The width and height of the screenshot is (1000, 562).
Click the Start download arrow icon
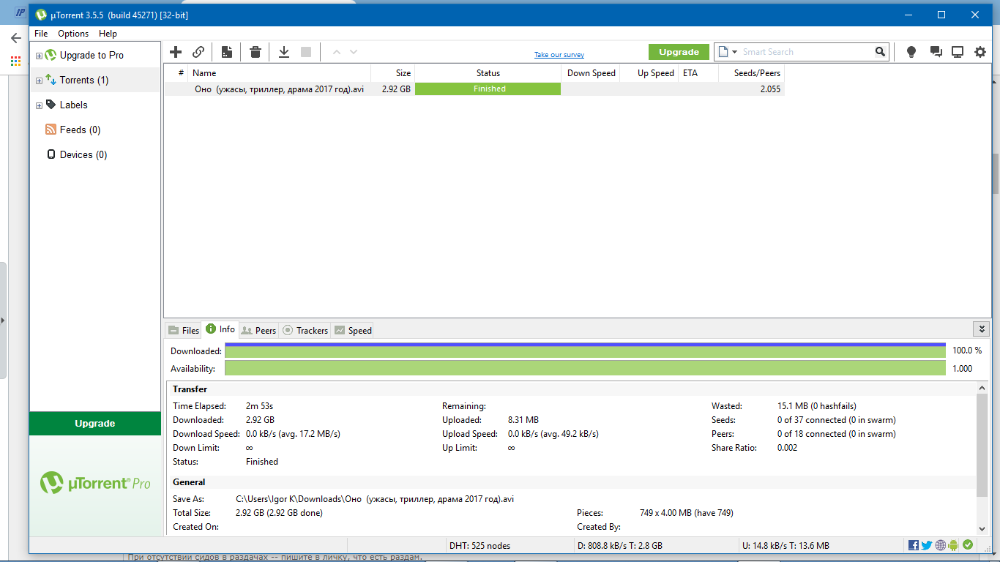(x=284, y=52)
